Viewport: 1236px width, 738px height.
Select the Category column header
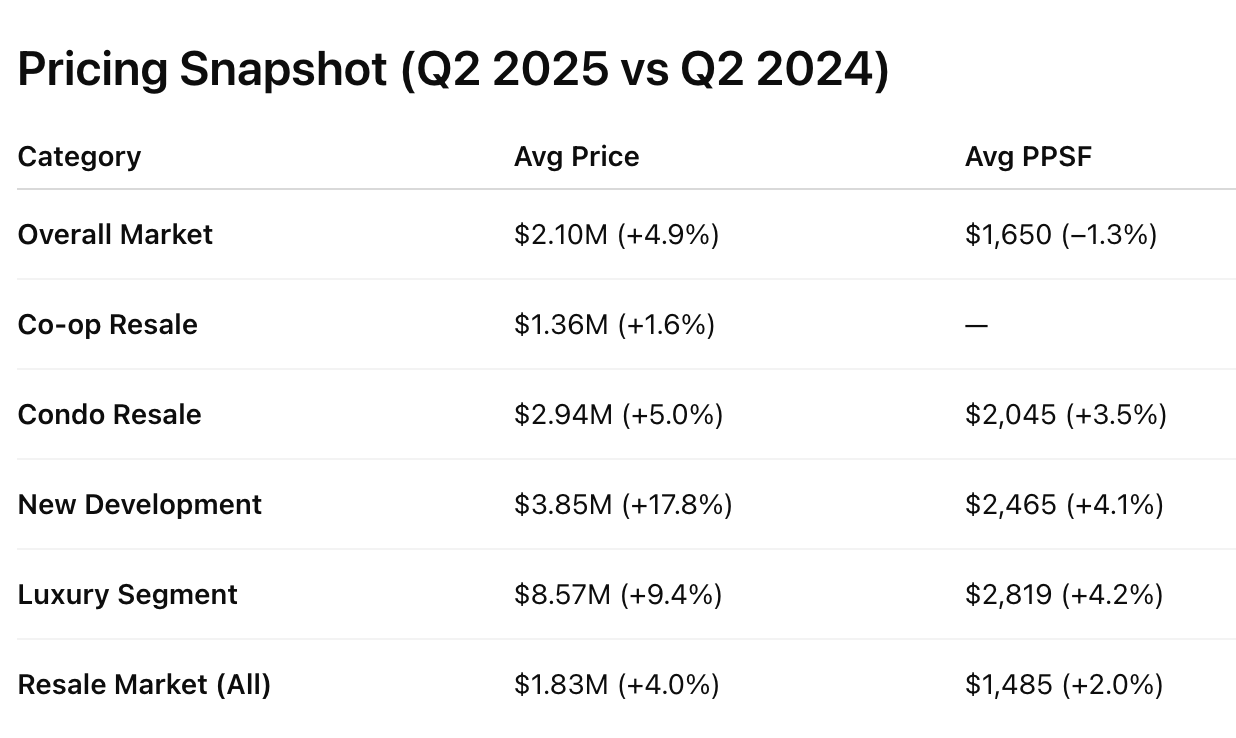point(79,157)
